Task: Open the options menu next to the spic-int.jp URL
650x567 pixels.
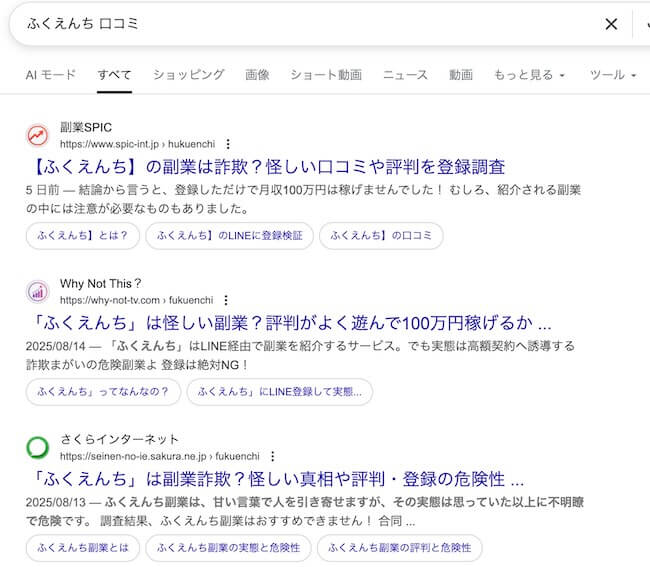Action: coord(228,144)
